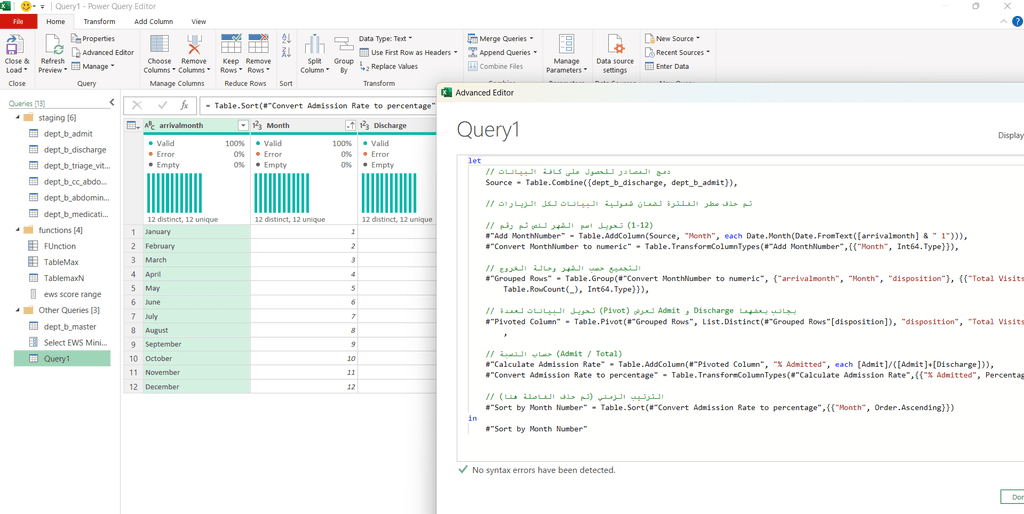Switch to the Add Column tab
This screenshot has height=514, width=1024.
click(x=153, y=22)
